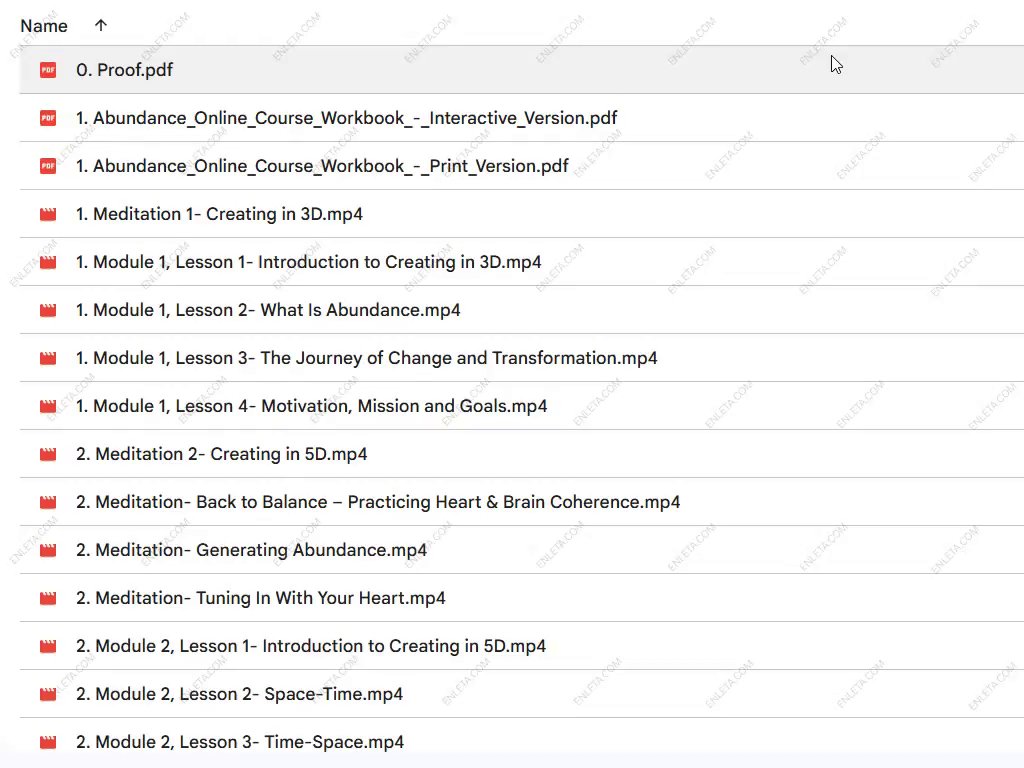
Task: Open The Journey of Change and Transformation video
Action: coord(366,358)
